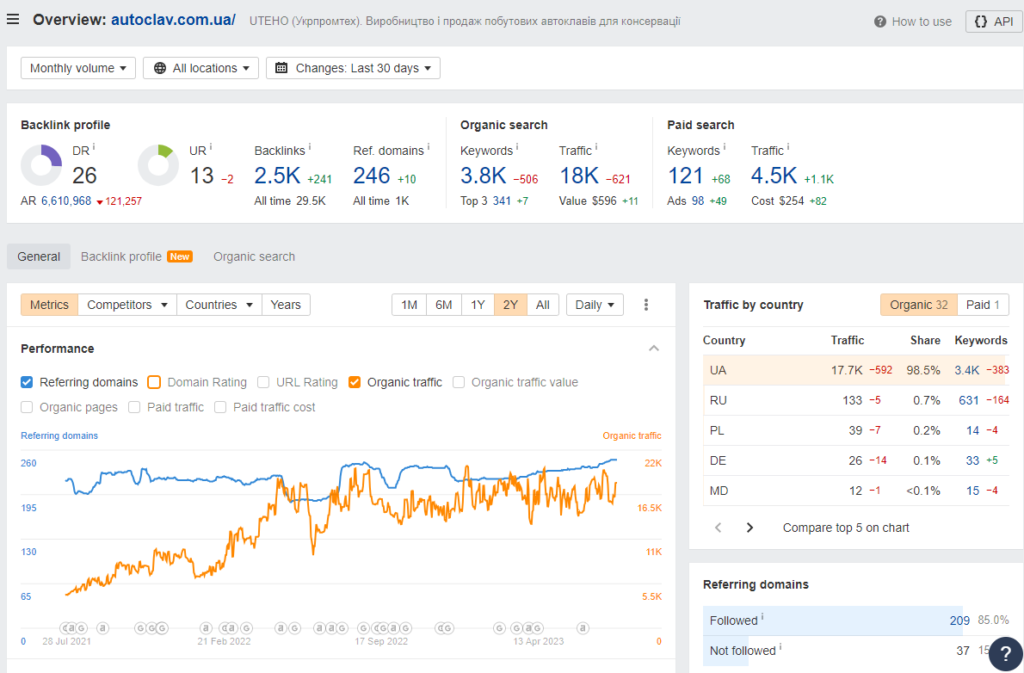Set chart range to 1M
The image size is (1024, 673).
[x=409, y=305]
